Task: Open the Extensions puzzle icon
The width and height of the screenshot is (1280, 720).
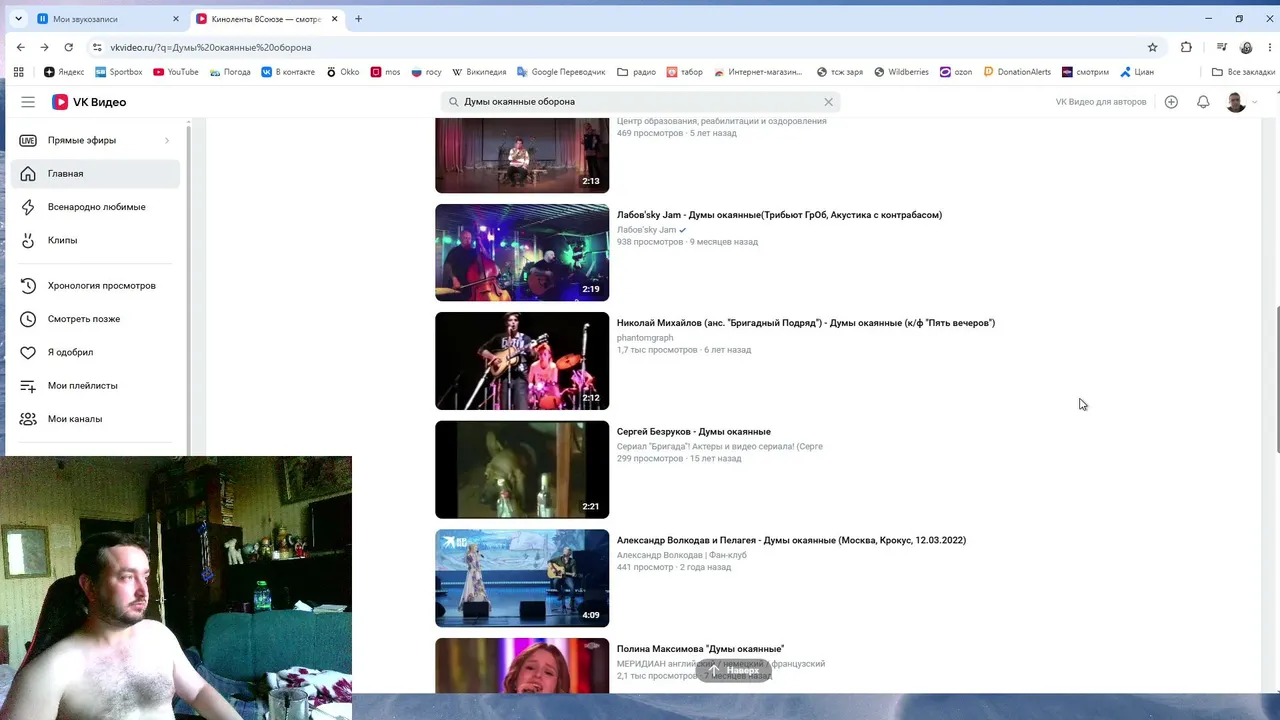Action: coord(1186,47)
